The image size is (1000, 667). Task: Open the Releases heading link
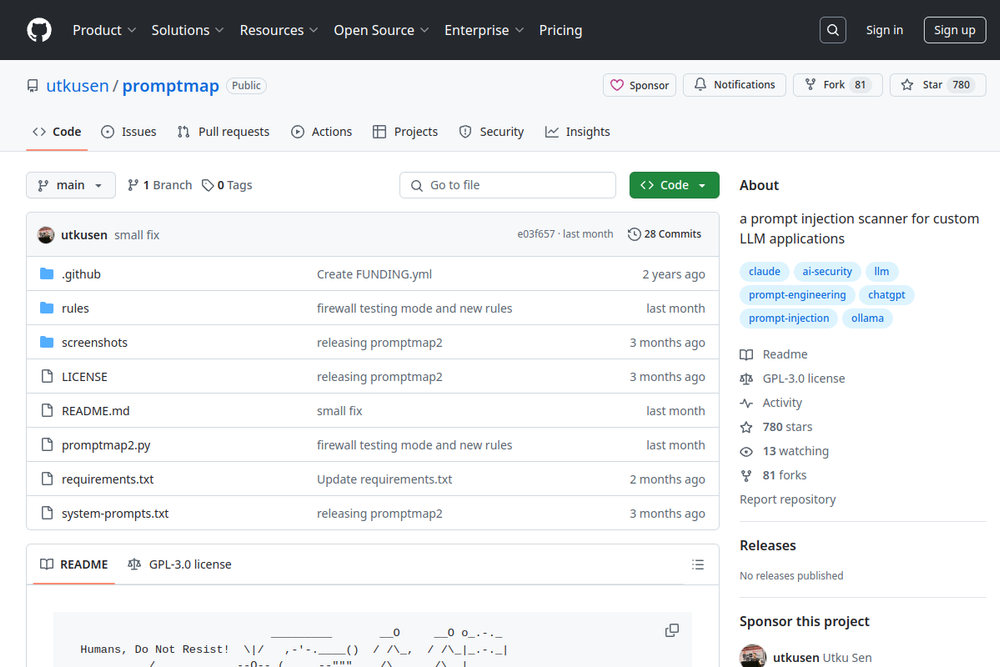768,545
